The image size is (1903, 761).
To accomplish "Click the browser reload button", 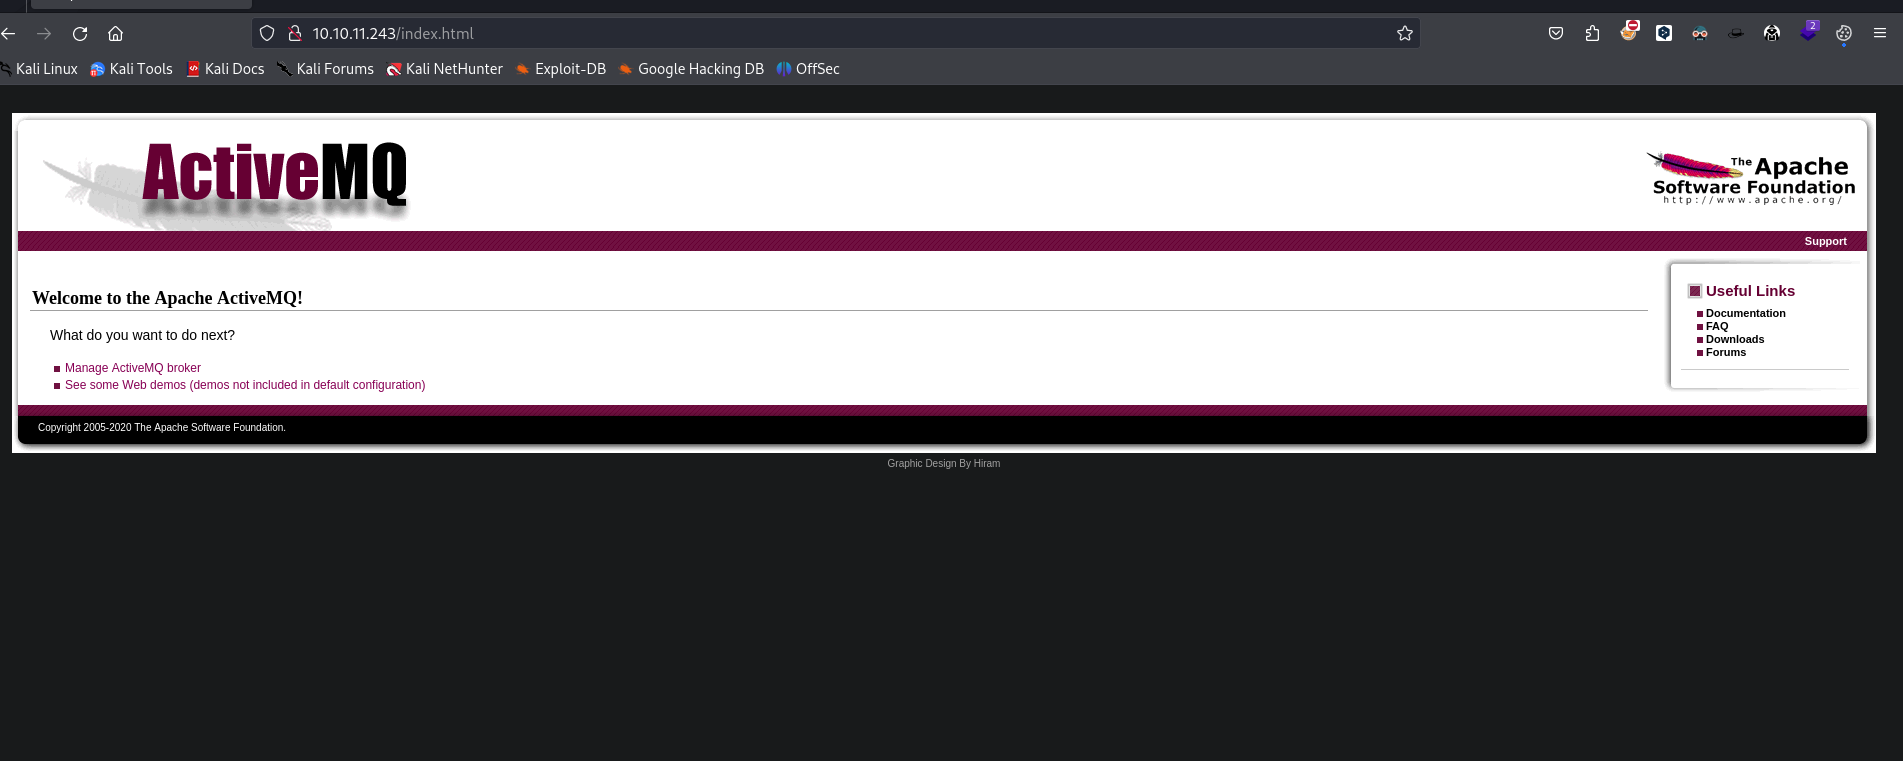I will pyautogui.click(x=80, y=34).
